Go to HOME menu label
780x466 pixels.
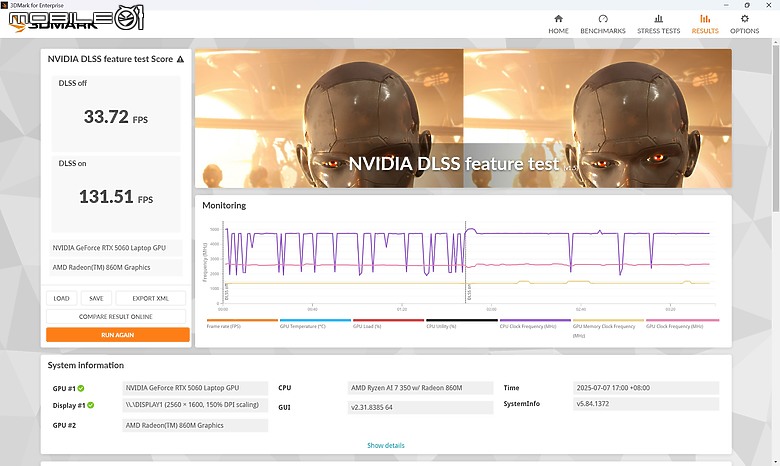(x=558, y=31)
